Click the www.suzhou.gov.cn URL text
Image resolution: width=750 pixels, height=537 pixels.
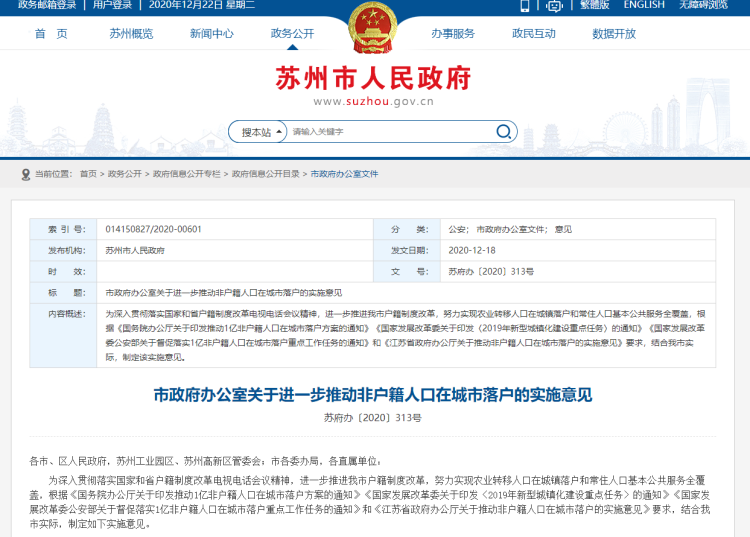click(x=374, y=101)
